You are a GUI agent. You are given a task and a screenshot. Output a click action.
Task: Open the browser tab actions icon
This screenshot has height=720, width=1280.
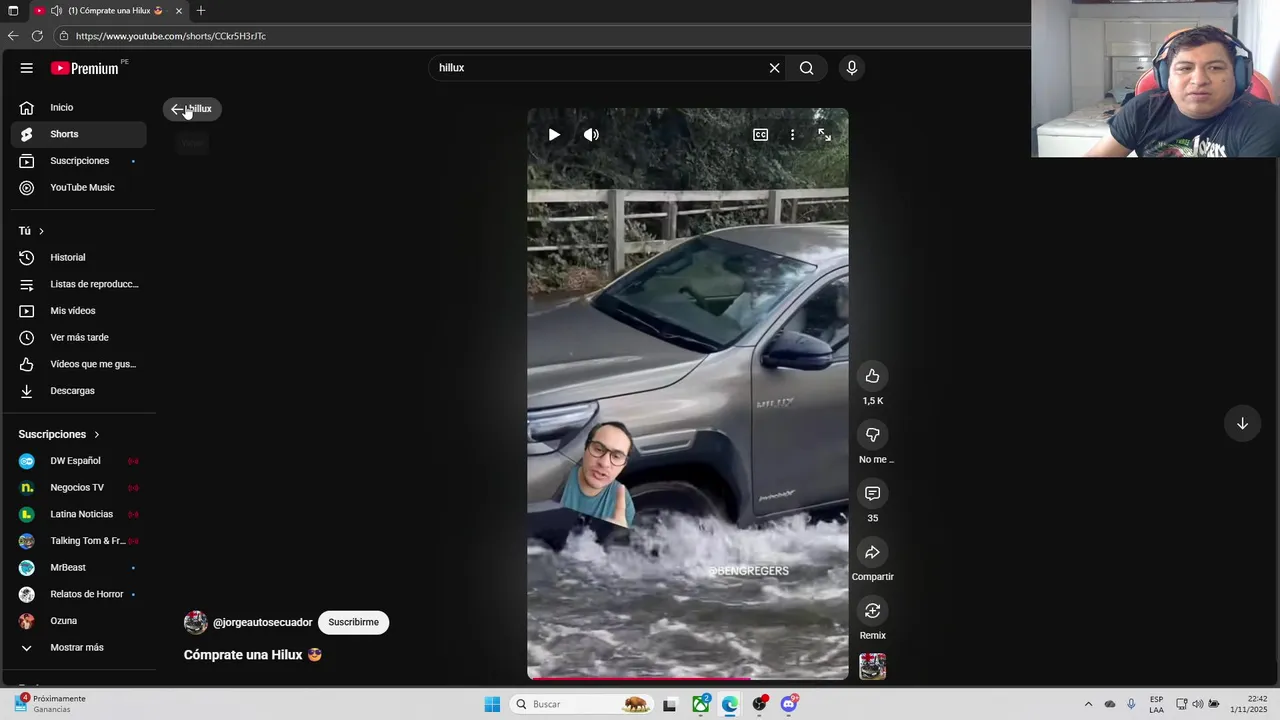(13, 11)
